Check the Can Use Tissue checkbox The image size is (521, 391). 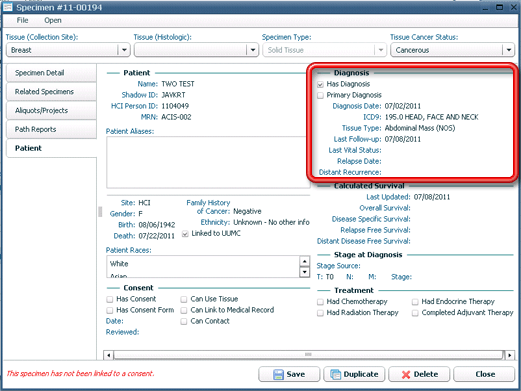(x=184, y=299)
